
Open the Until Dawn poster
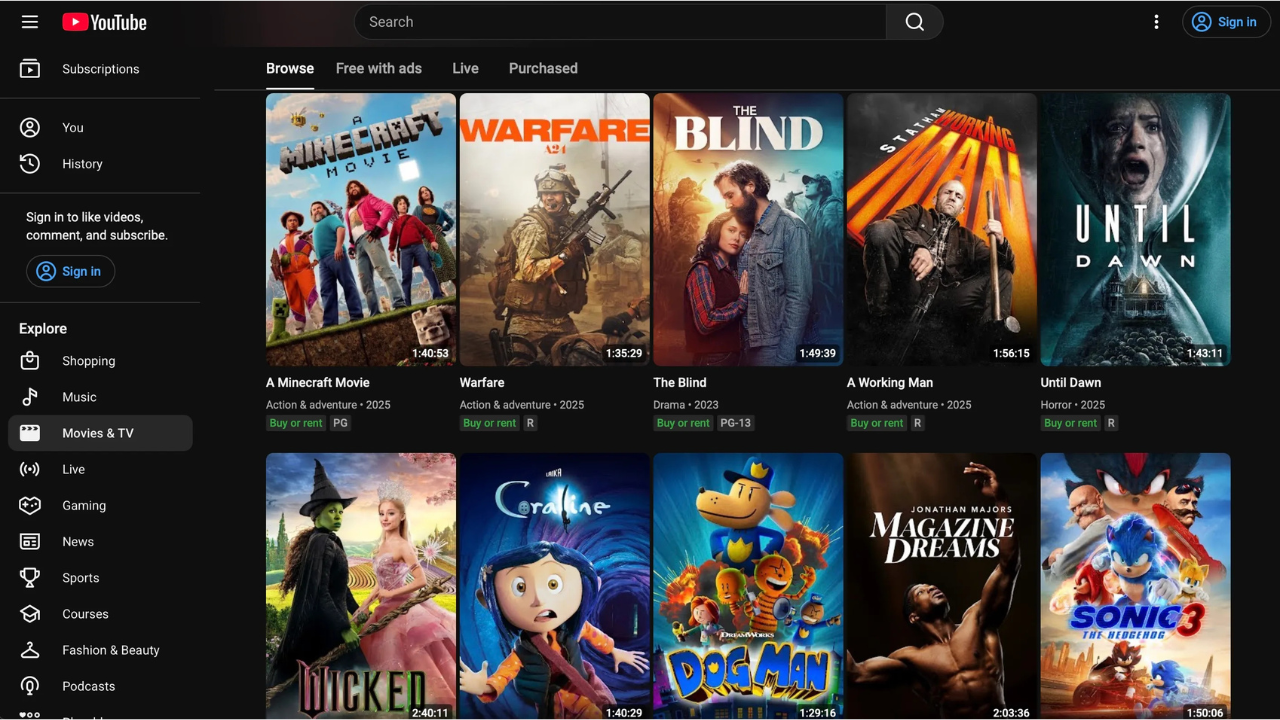(x=1136, y=230)
